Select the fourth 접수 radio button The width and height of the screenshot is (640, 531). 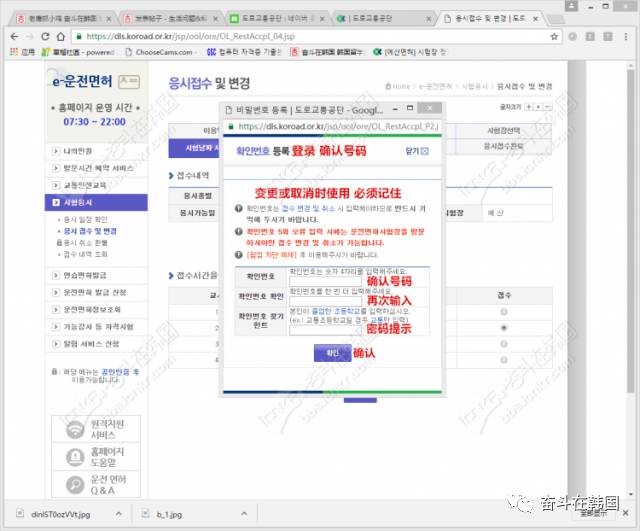pos(504,360)
